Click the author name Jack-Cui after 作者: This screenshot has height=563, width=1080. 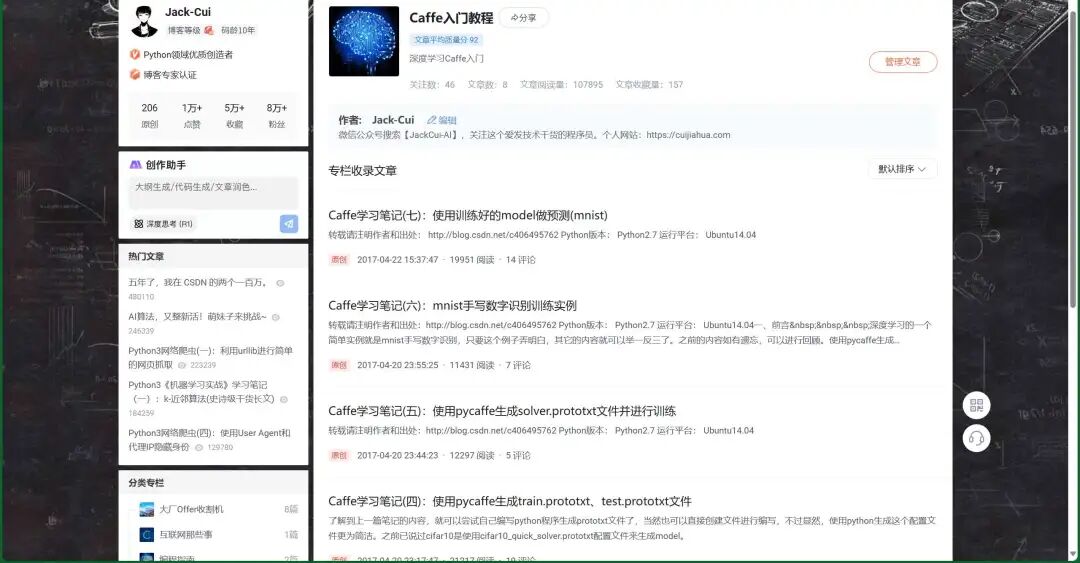(393, 120)
